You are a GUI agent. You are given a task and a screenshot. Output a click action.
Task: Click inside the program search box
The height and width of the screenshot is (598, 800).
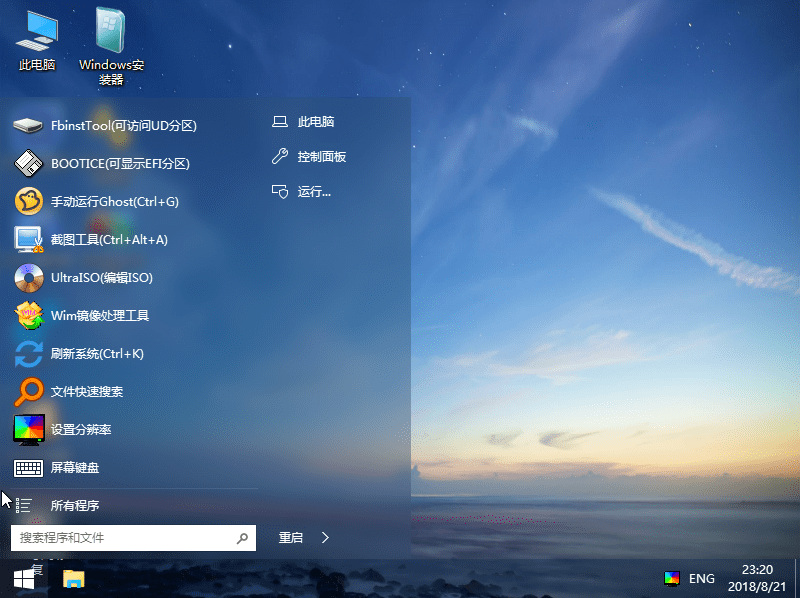[x=120, y=537]
